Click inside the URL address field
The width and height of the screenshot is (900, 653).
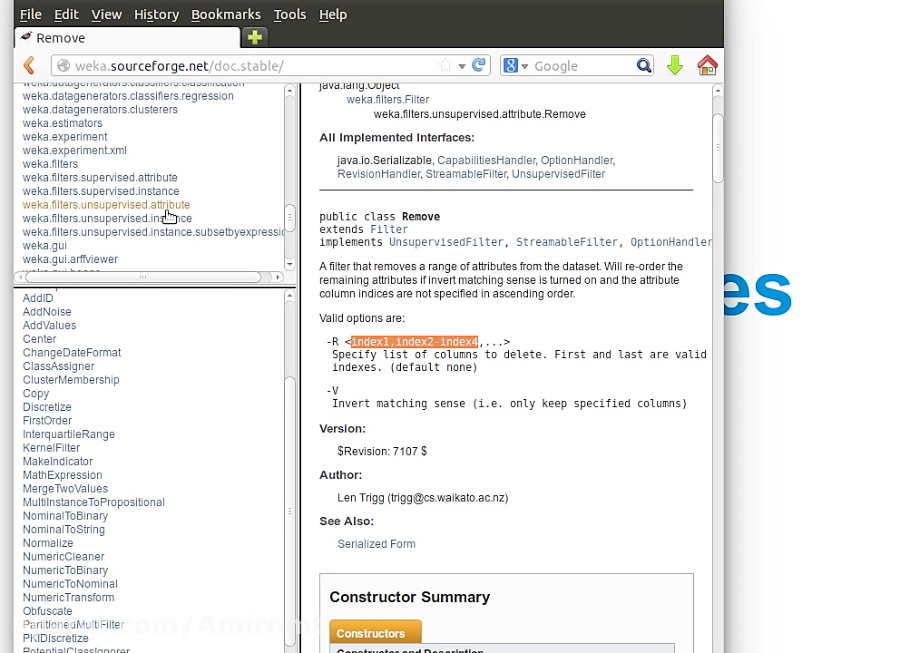tap(250, 63)
